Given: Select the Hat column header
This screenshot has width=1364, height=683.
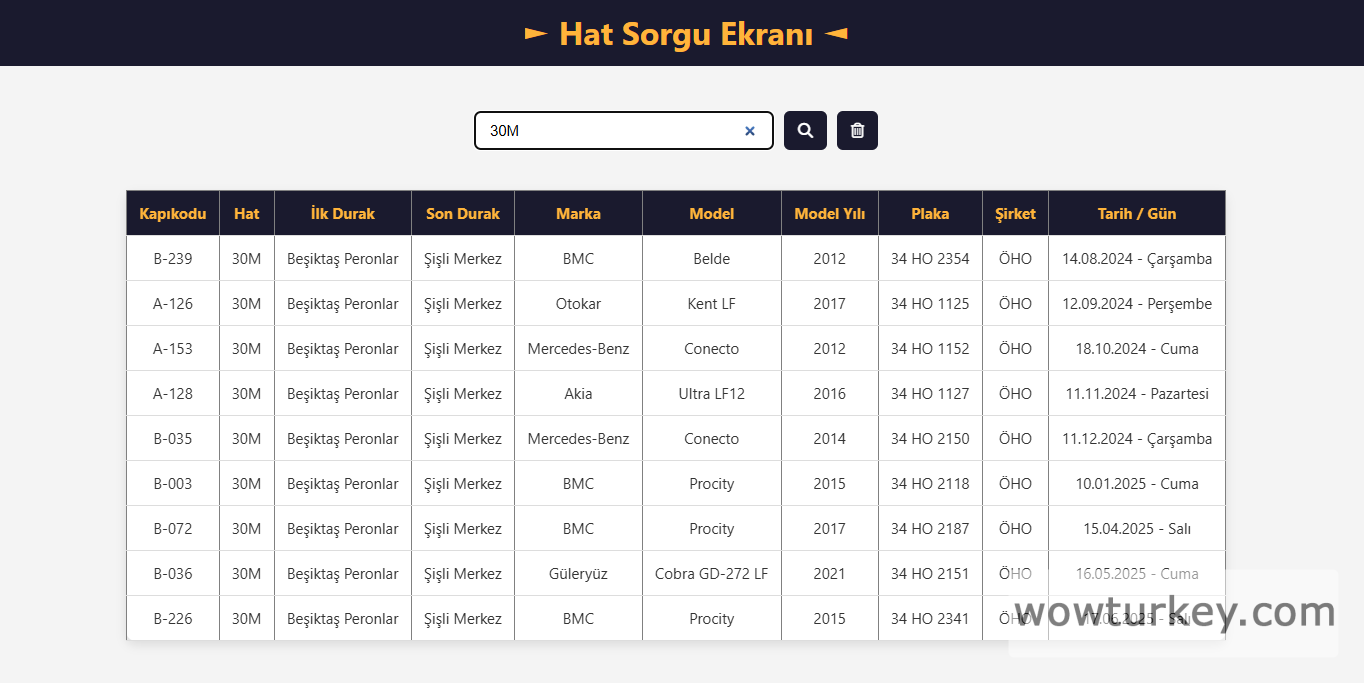Looking at the screenshot, I should (246, 213).
